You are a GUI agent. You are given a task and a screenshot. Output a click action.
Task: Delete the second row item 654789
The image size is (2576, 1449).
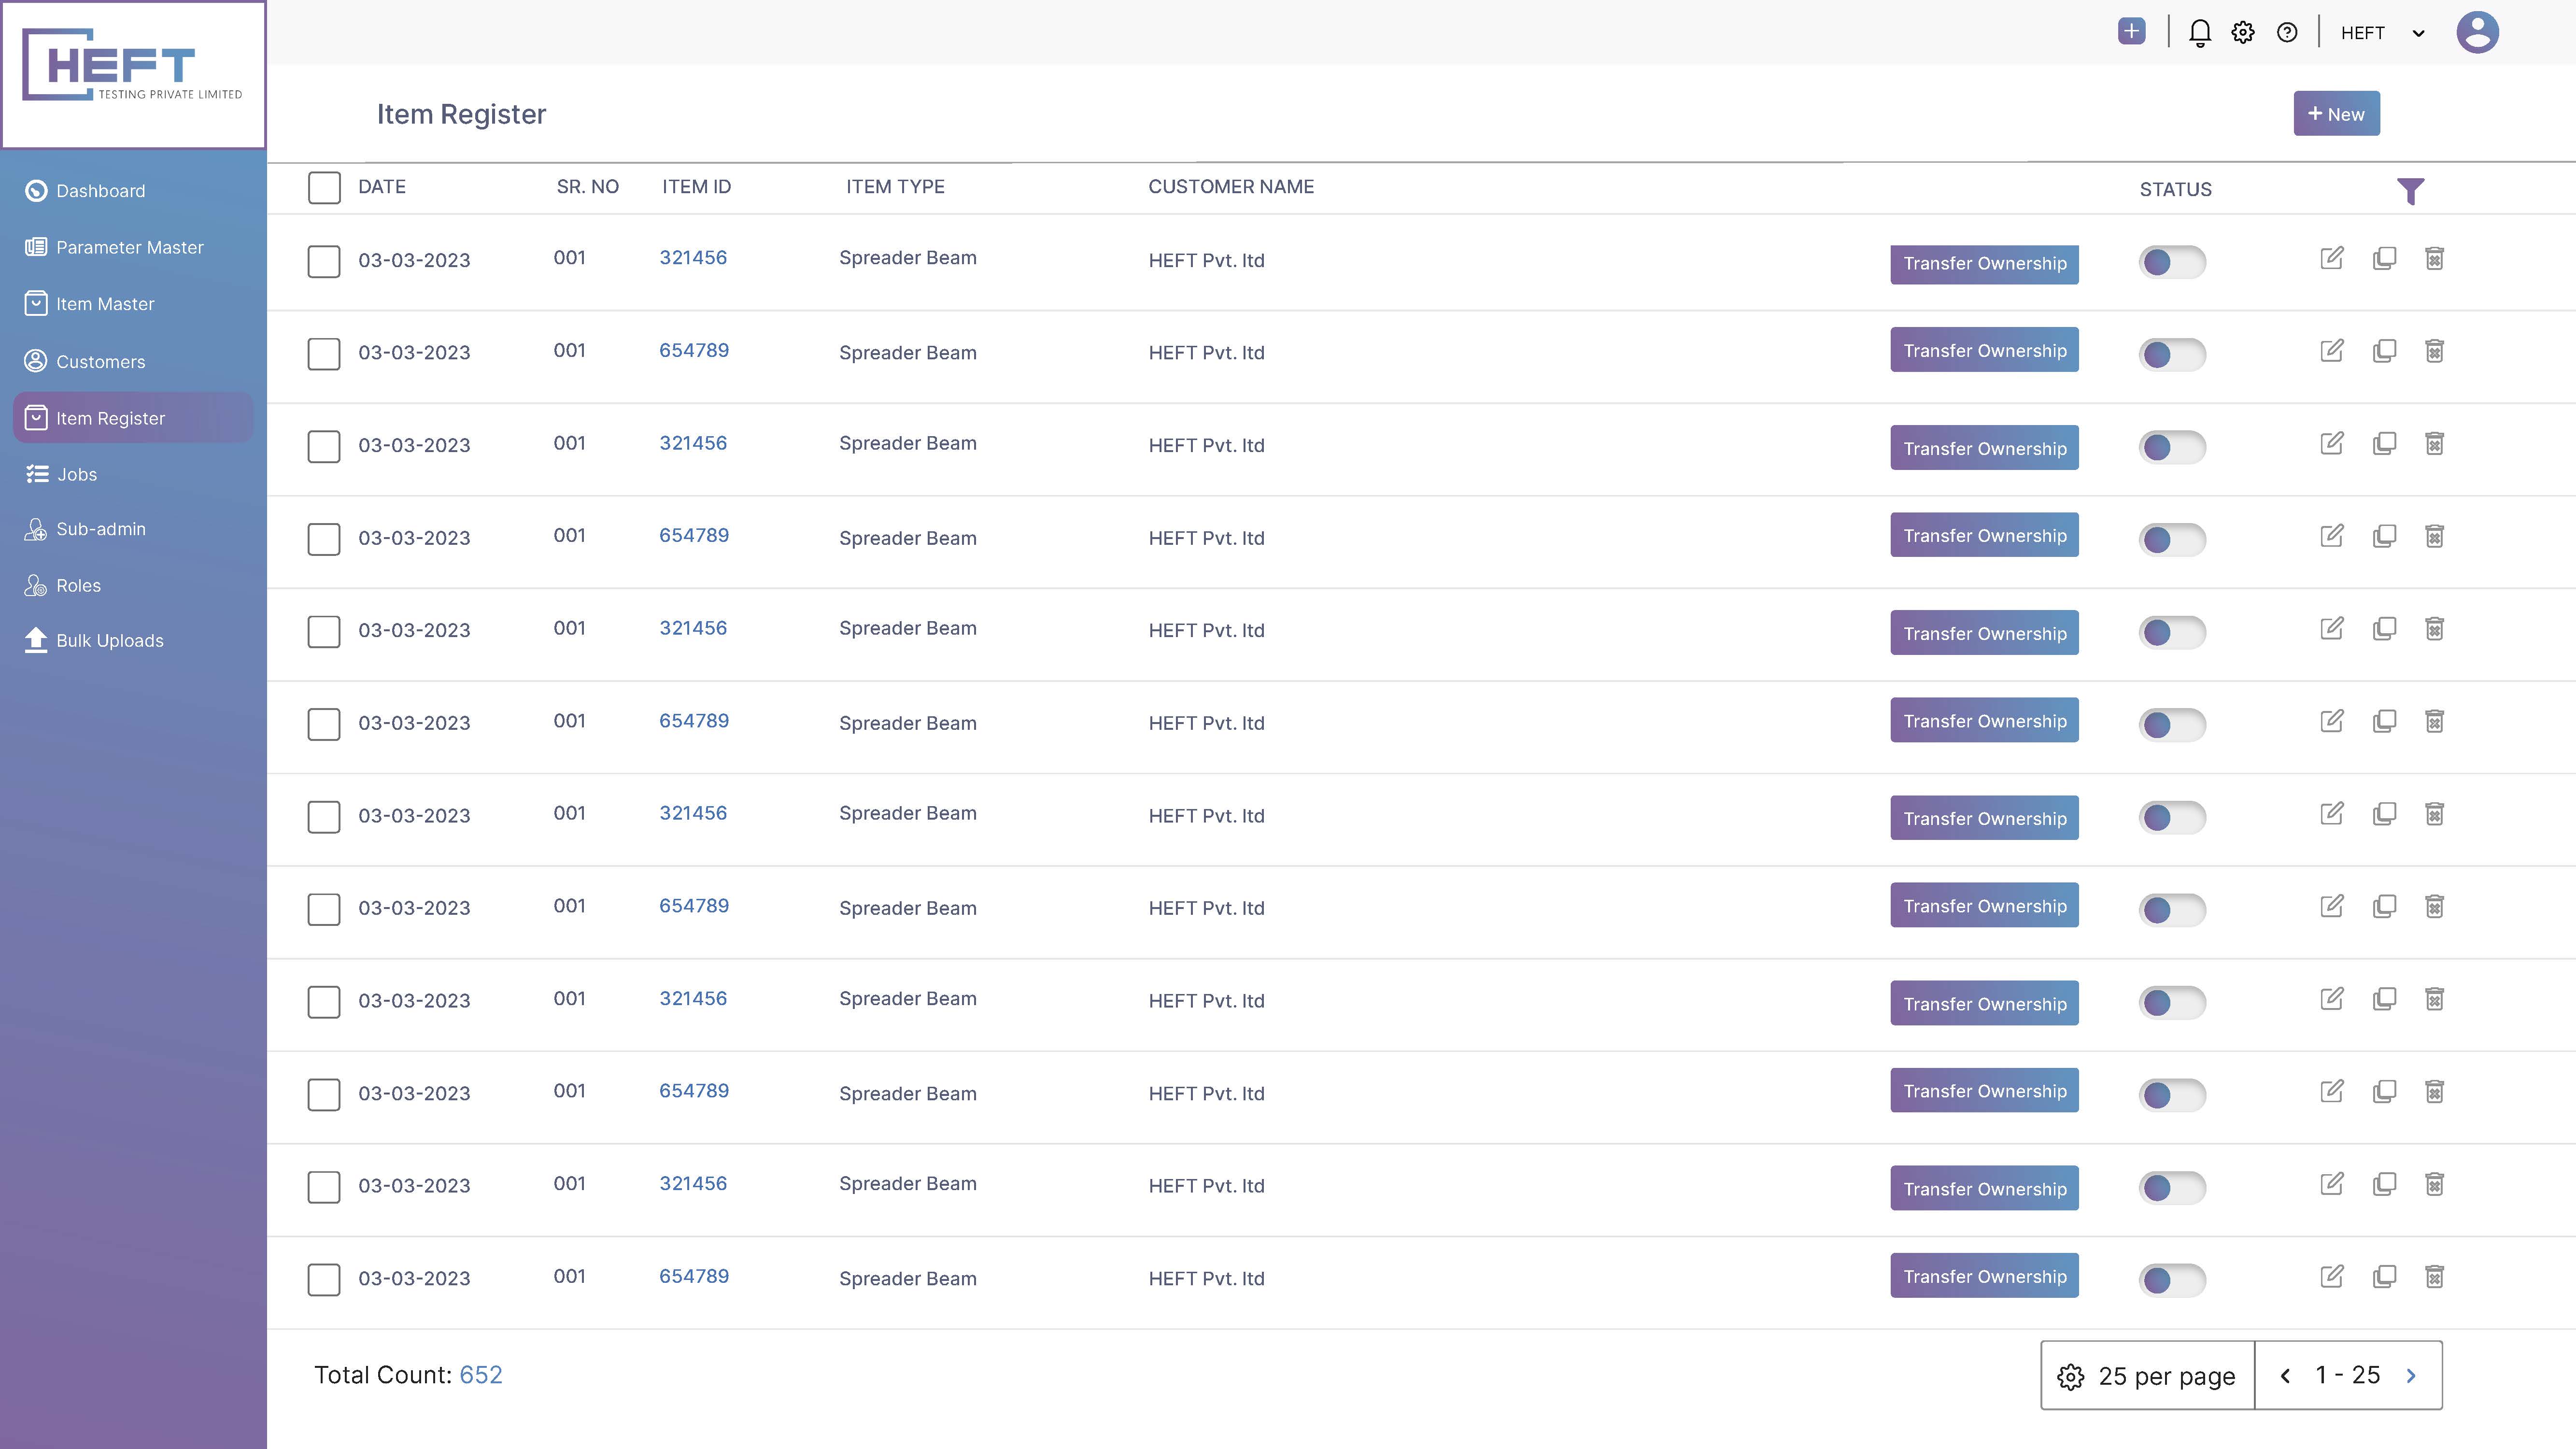pos(2434,351)
